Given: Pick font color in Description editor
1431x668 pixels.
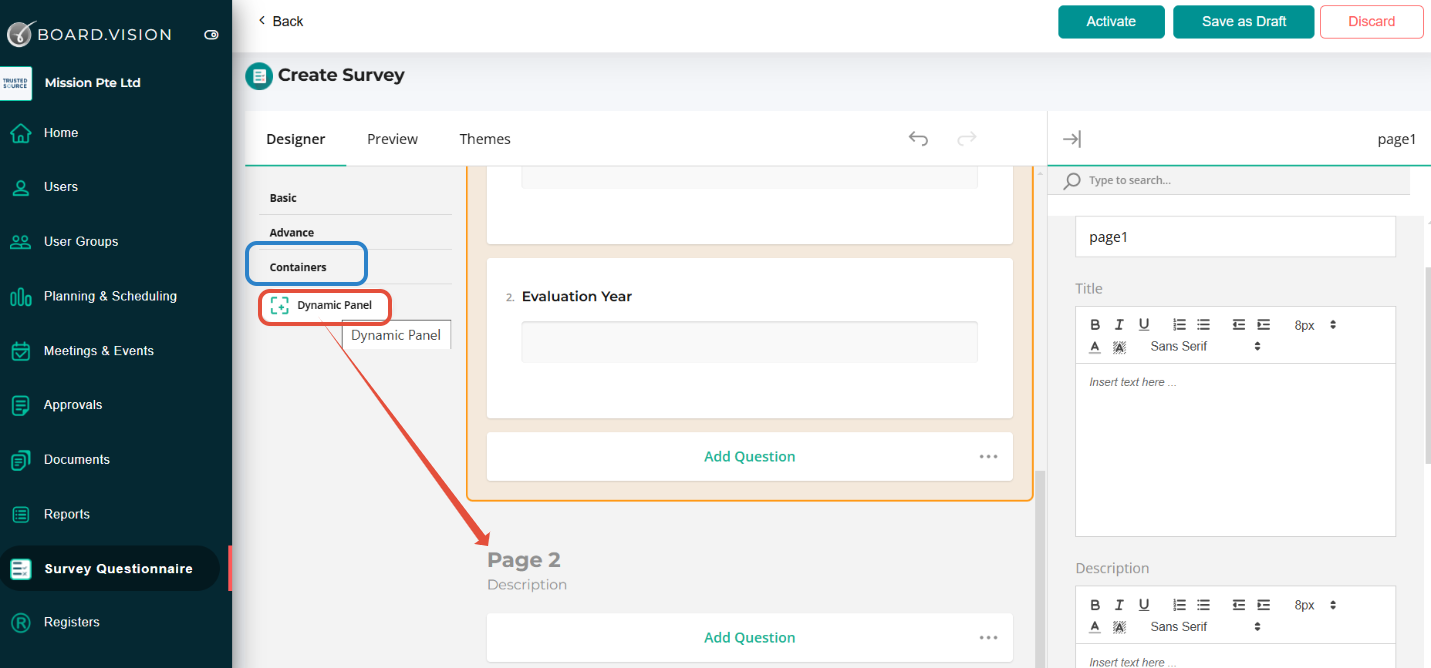Looking at the screenshot, I should click(1095, 626).
